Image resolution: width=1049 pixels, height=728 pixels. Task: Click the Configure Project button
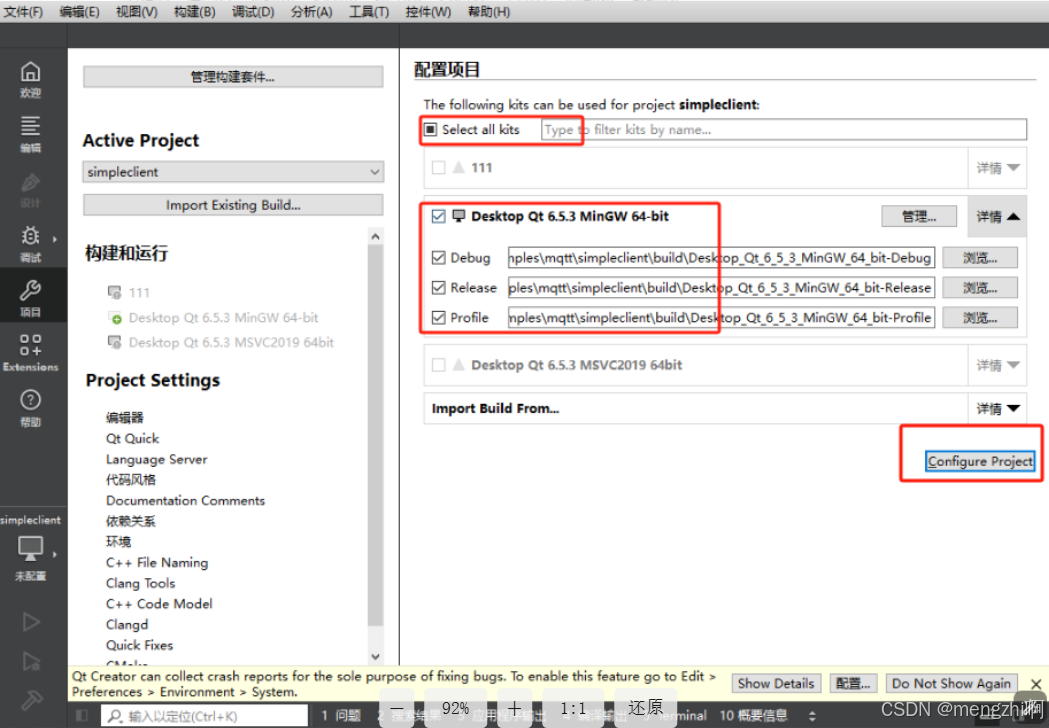(x=979, y=461)
